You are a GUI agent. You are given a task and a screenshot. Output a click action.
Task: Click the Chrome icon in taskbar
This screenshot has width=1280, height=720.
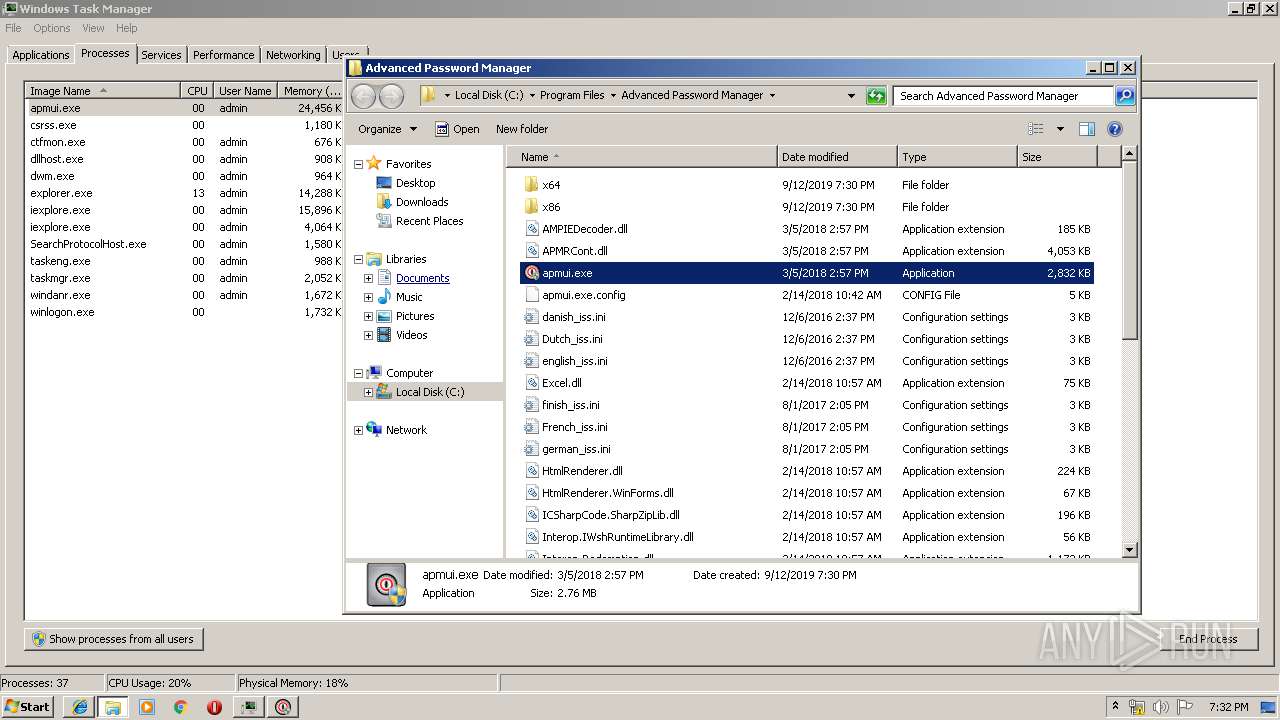point(180,706)
